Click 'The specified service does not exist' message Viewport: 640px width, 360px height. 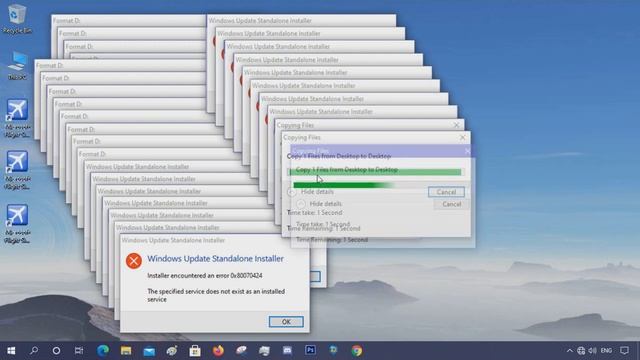(x=216, y=296)
